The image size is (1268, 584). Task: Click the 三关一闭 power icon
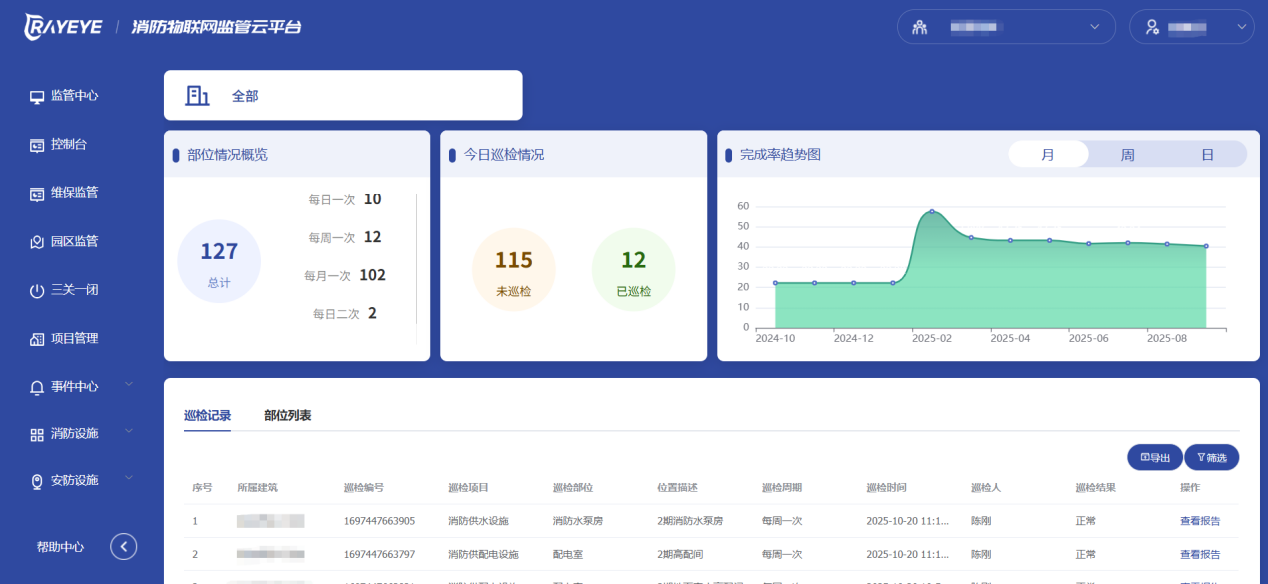click(x=37, y=291)
